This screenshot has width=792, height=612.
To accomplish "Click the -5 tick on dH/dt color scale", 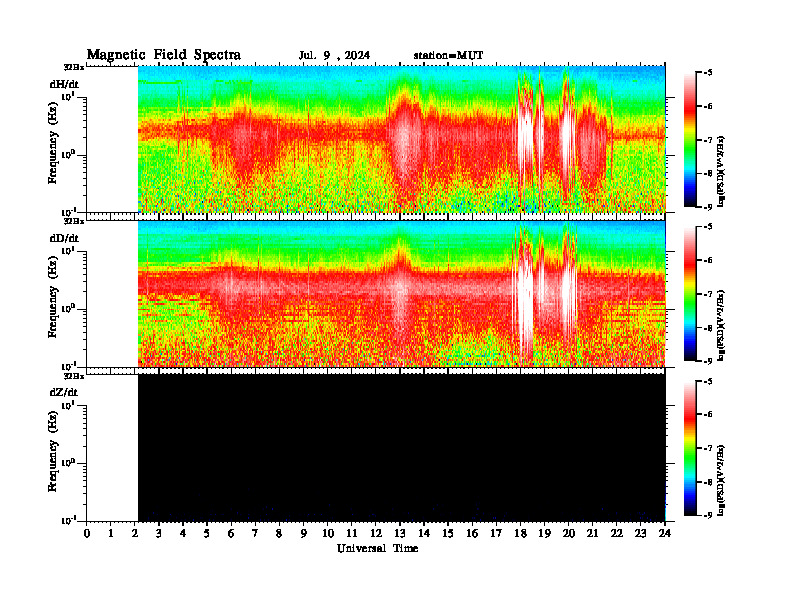I will [707, 73].
